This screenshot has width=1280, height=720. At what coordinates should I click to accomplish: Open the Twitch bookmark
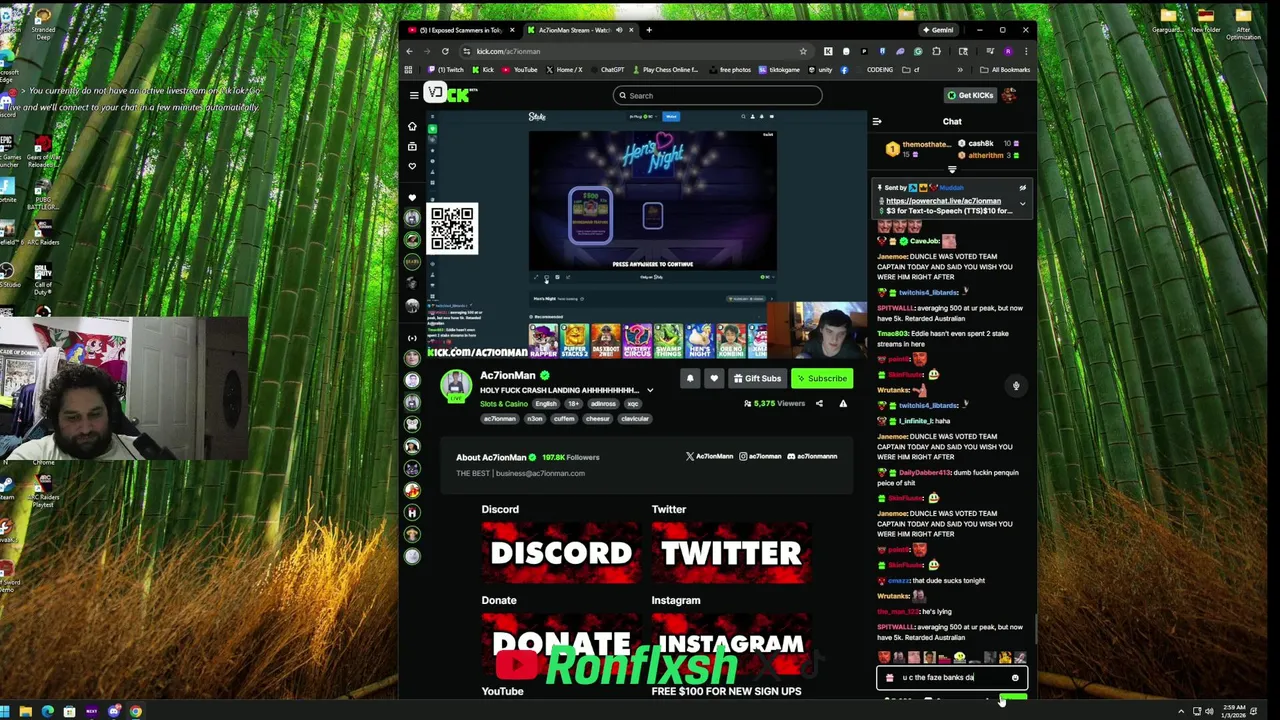447,70
